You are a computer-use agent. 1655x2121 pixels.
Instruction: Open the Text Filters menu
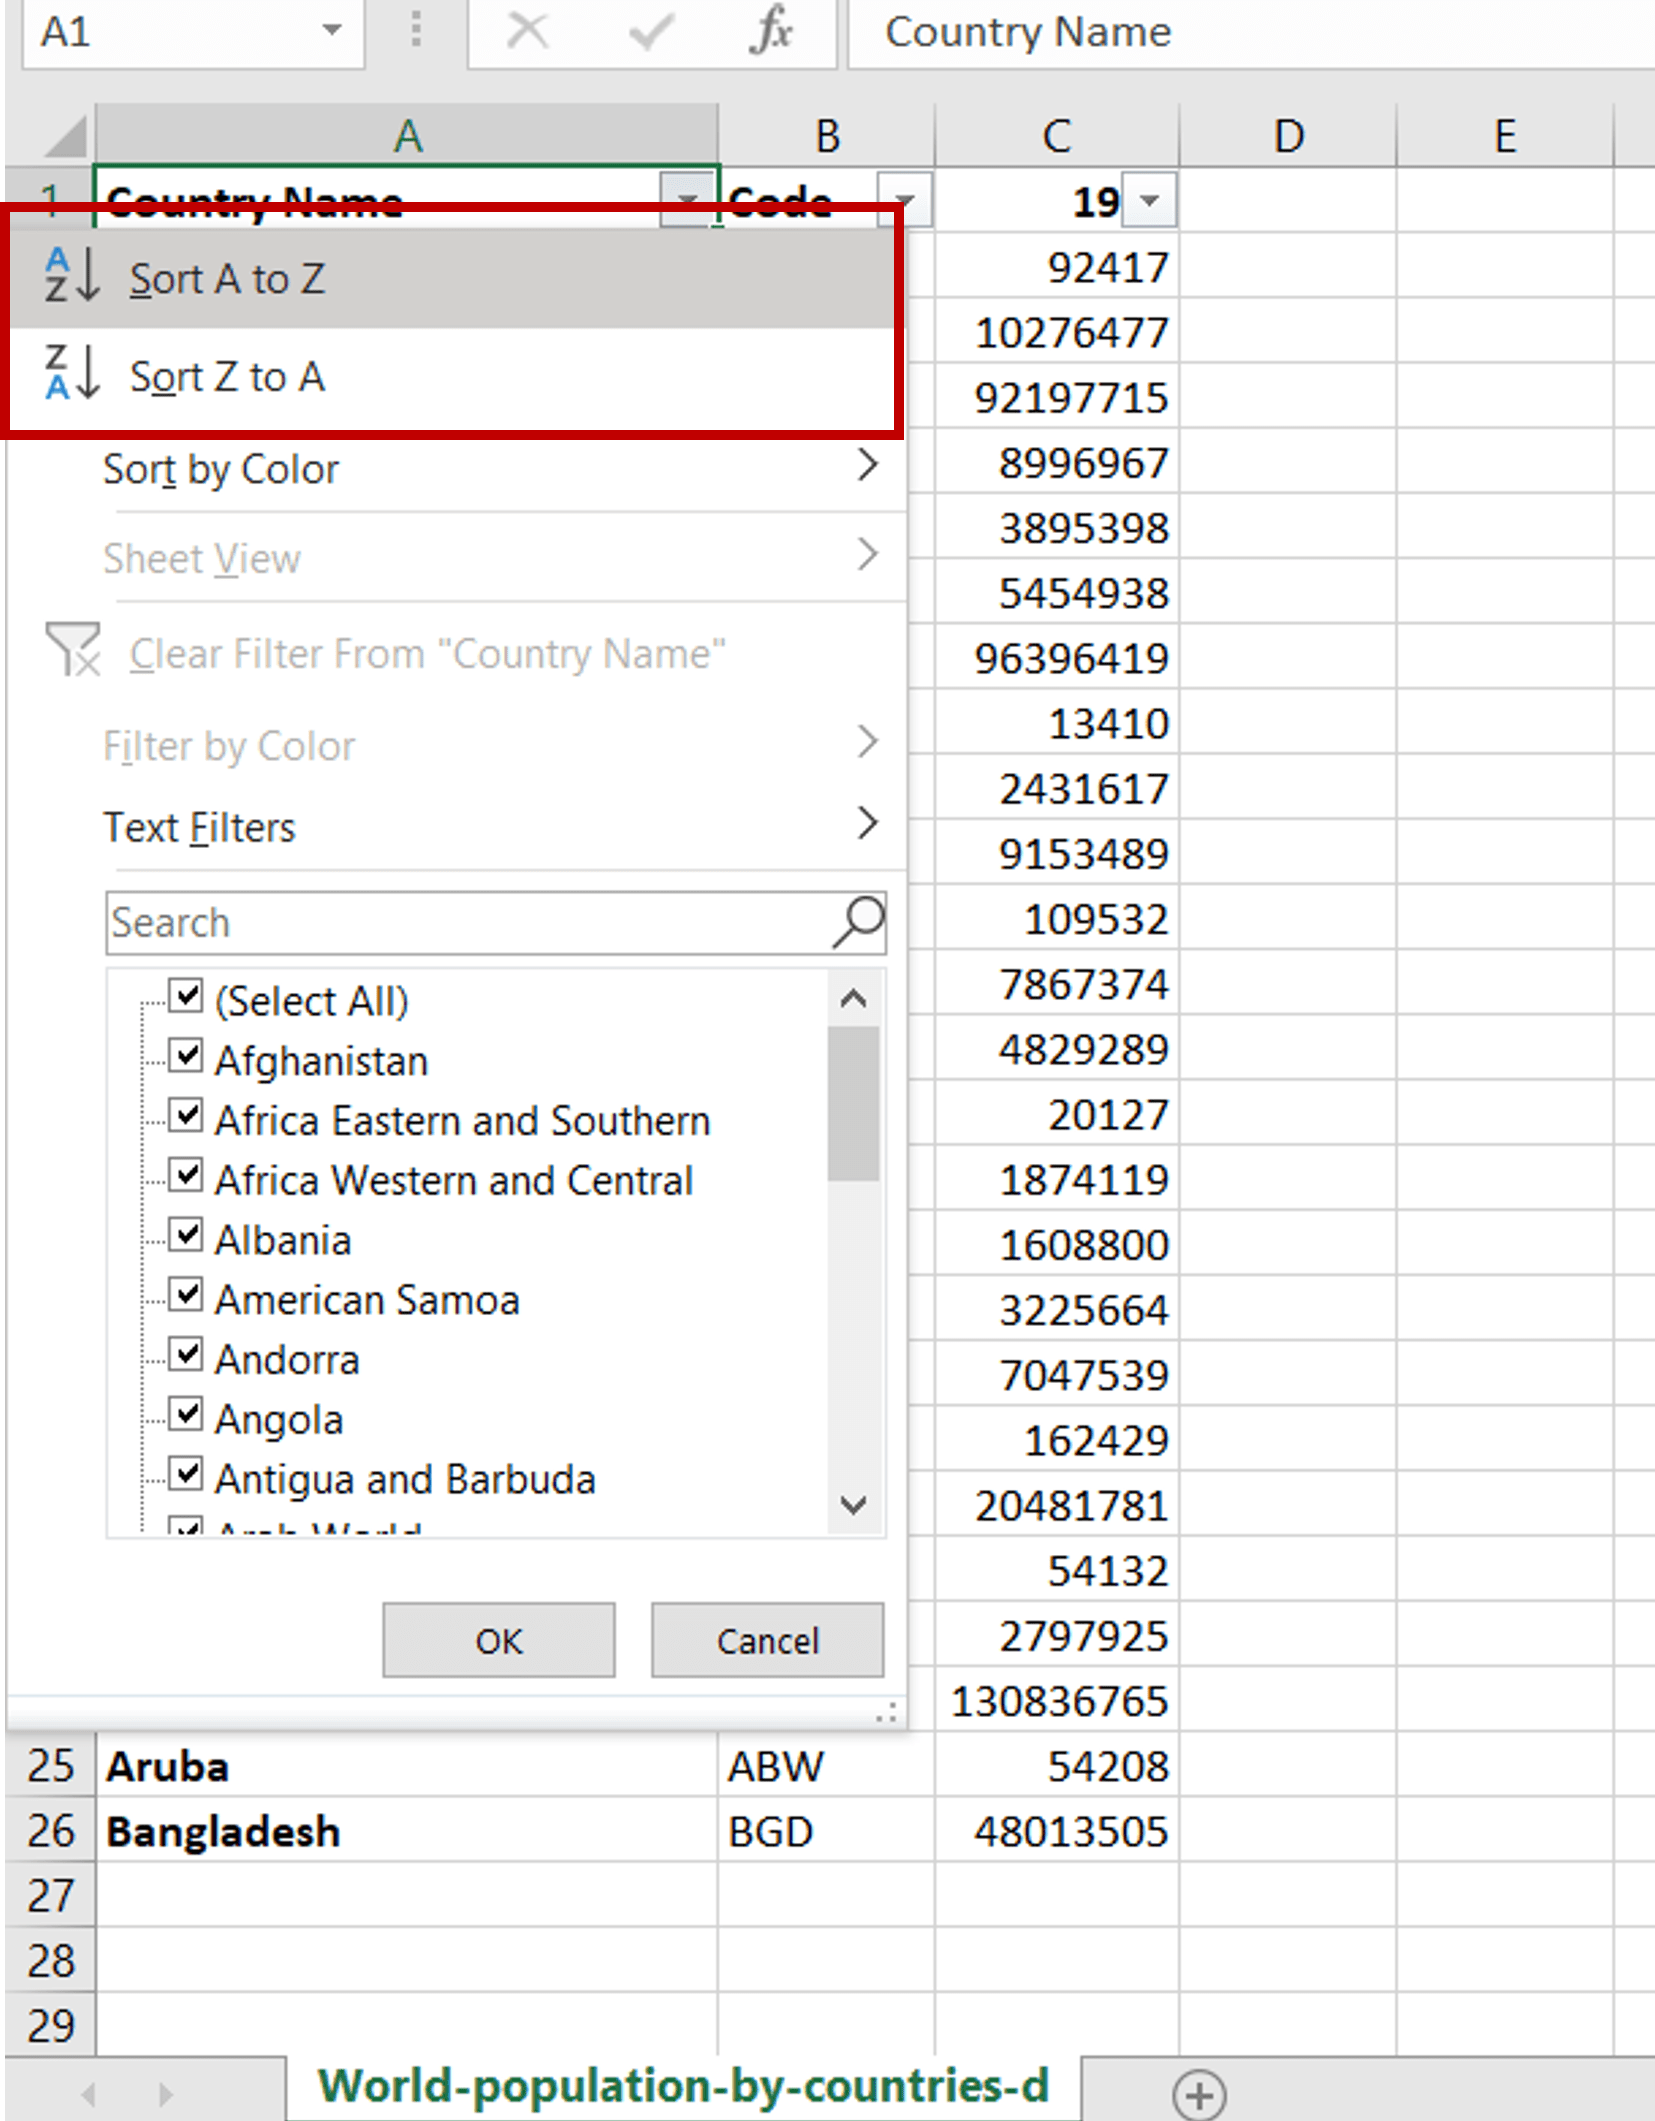199,826
